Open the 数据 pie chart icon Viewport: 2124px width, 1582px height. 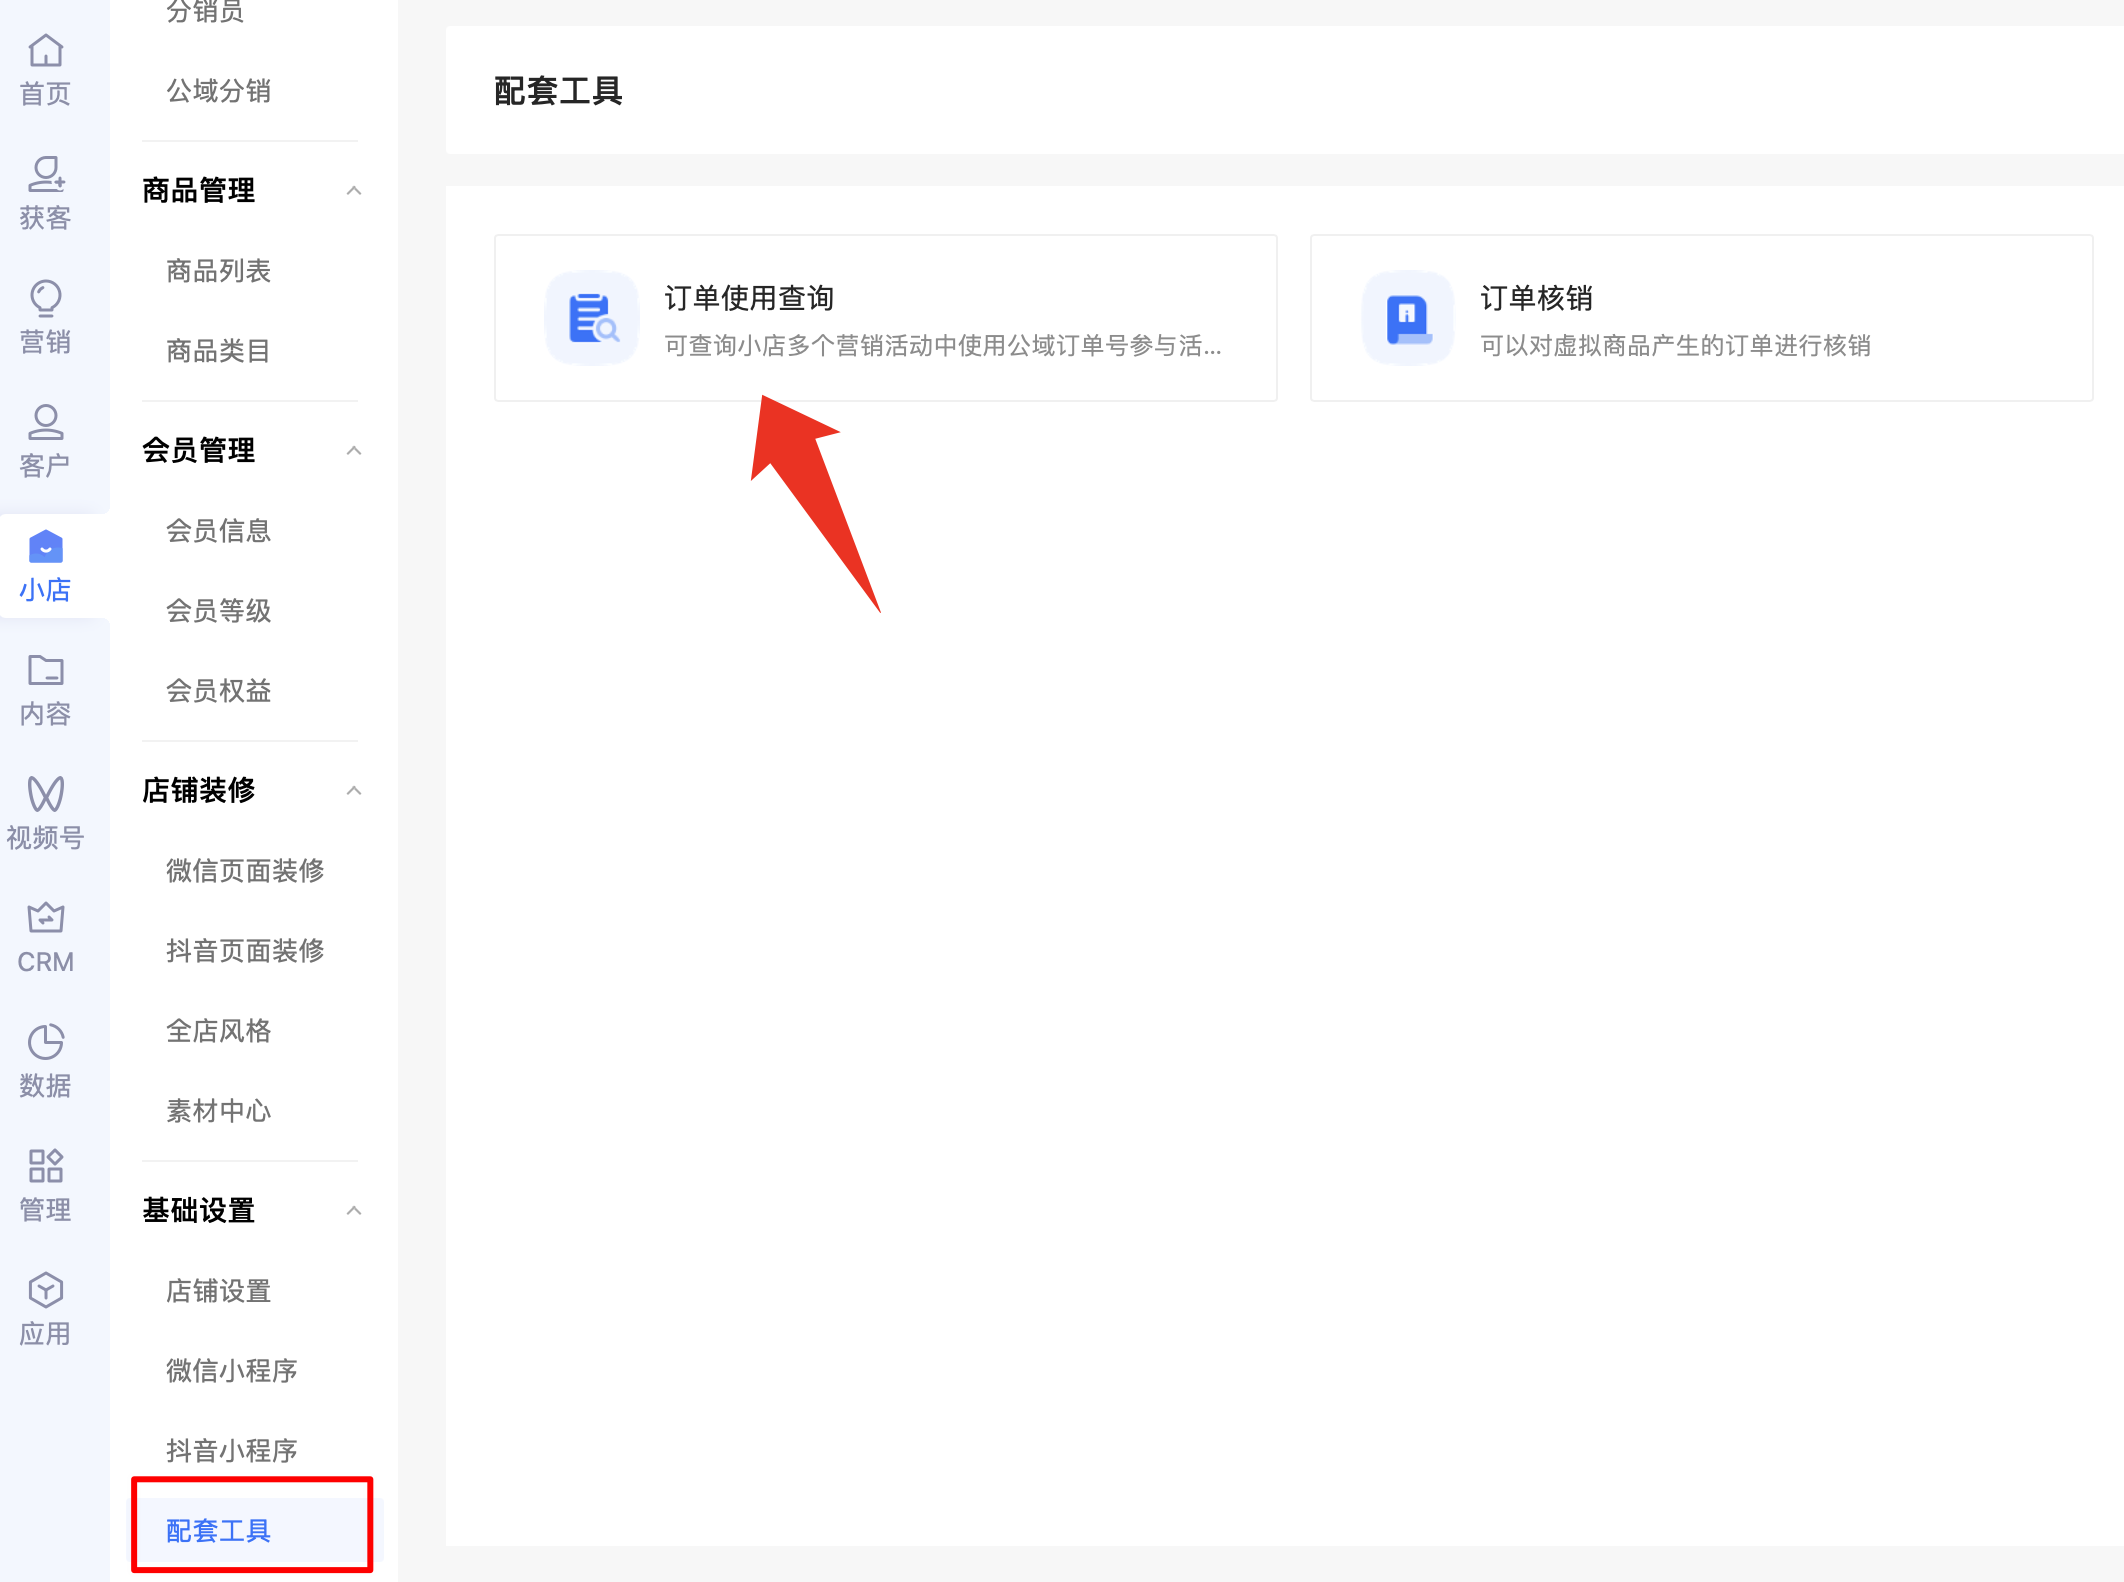[x=45, y=1042]
